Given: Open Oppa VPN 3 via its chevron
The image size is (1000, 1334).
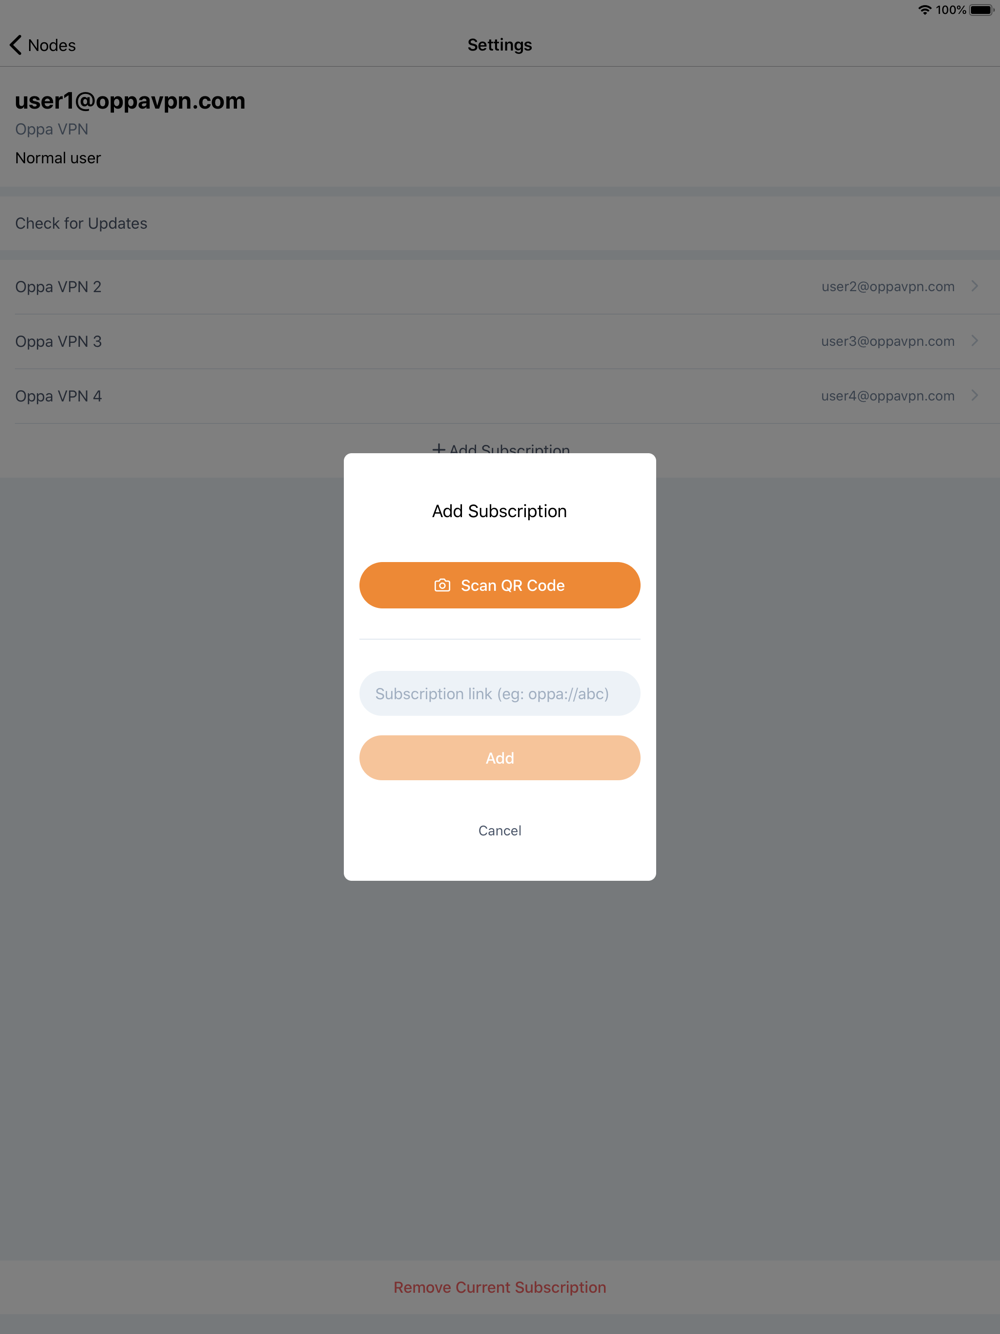Looking at the screenshot, I should (x=974, y=341).
